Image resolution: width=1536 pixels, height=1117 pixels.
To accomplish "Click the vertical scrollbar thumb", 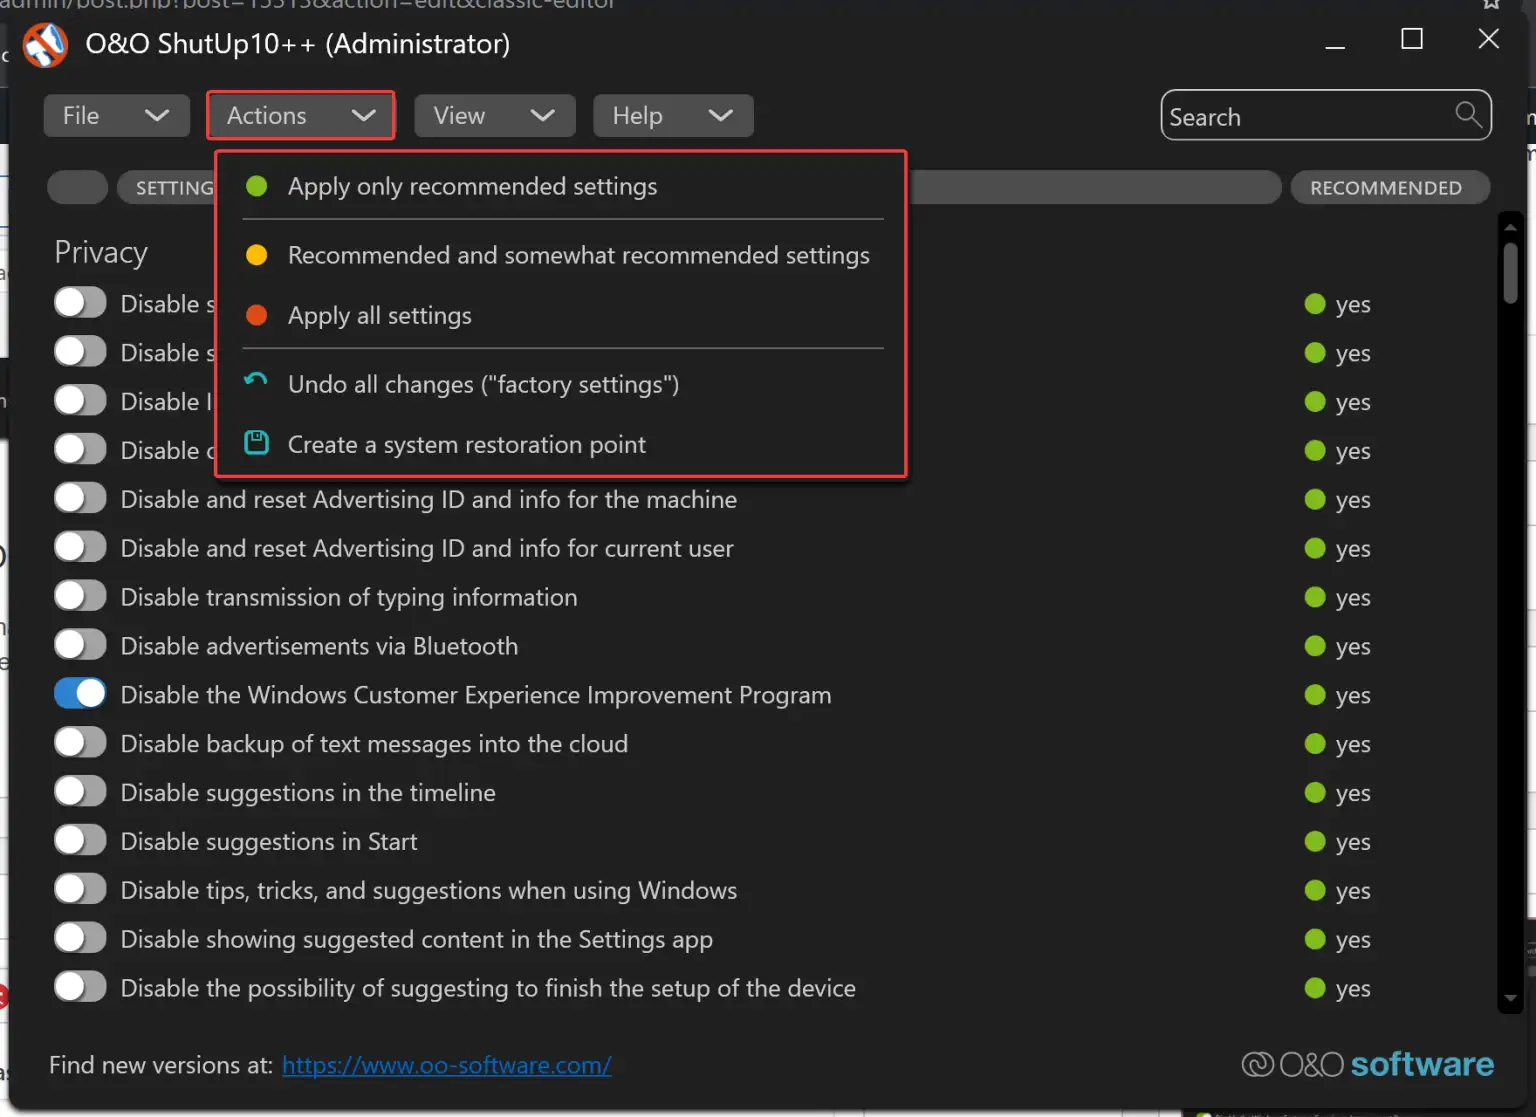I will coord(1510,272).
